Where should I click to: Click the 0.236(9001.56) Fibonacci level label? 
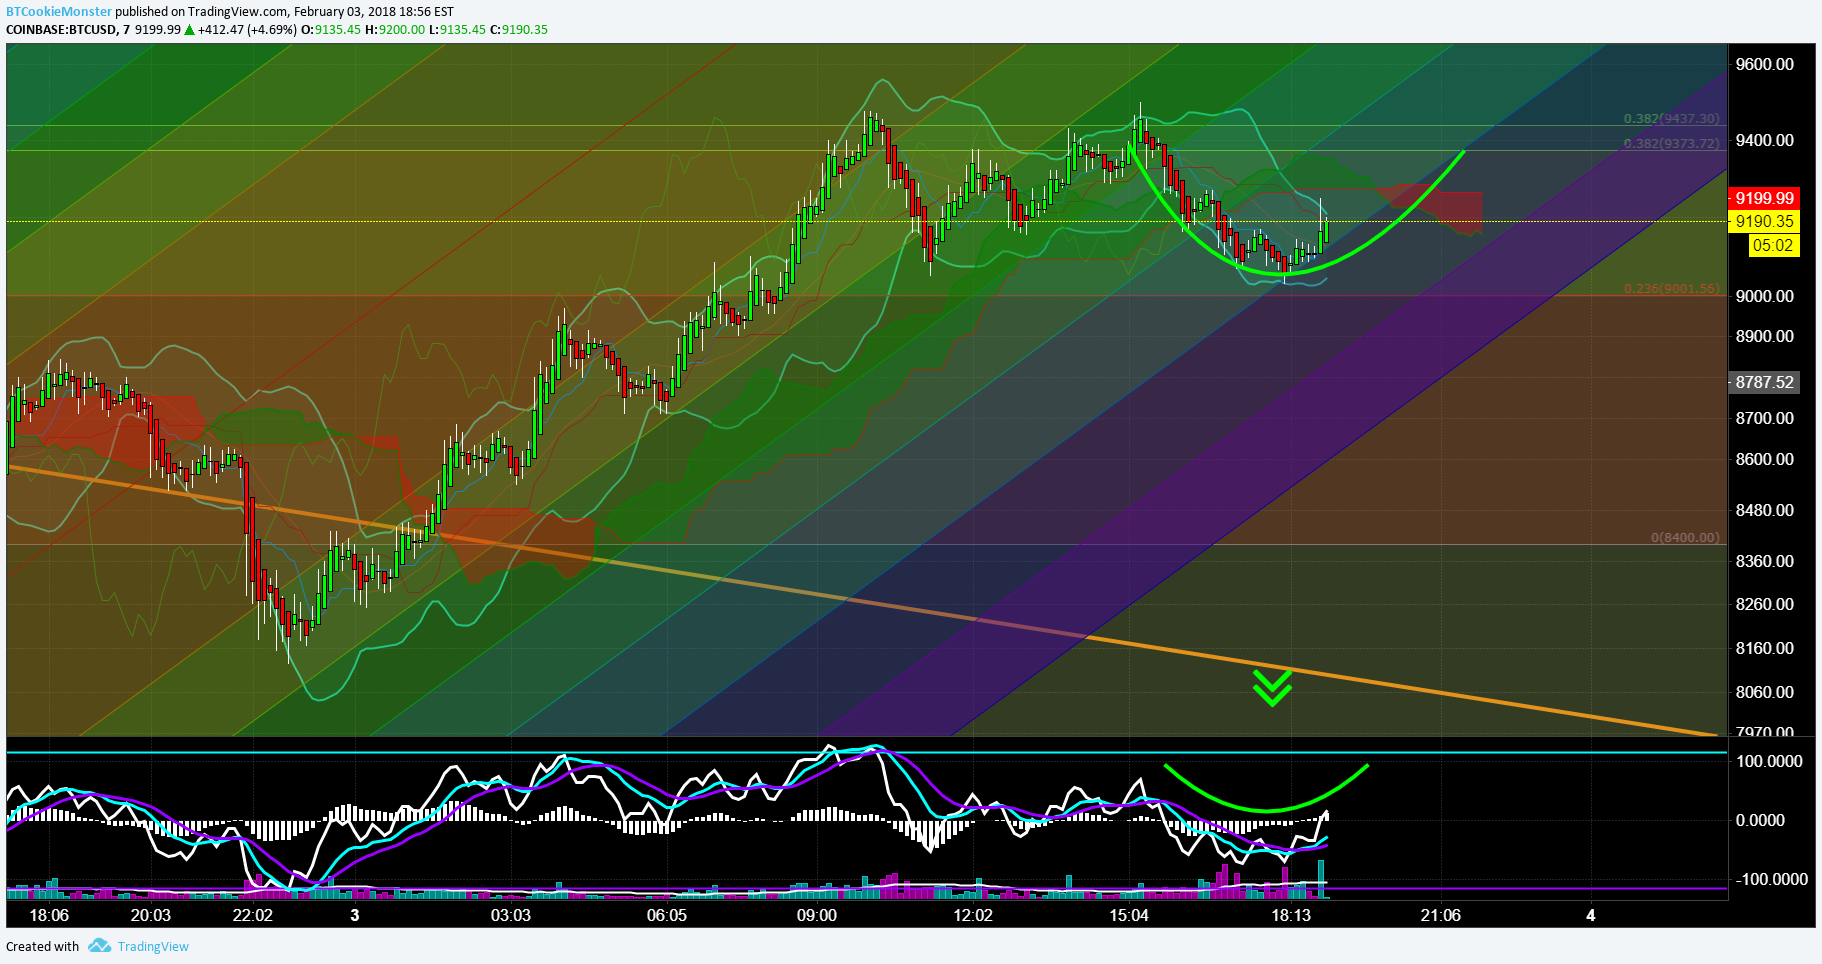click(x=1671, y=288)
